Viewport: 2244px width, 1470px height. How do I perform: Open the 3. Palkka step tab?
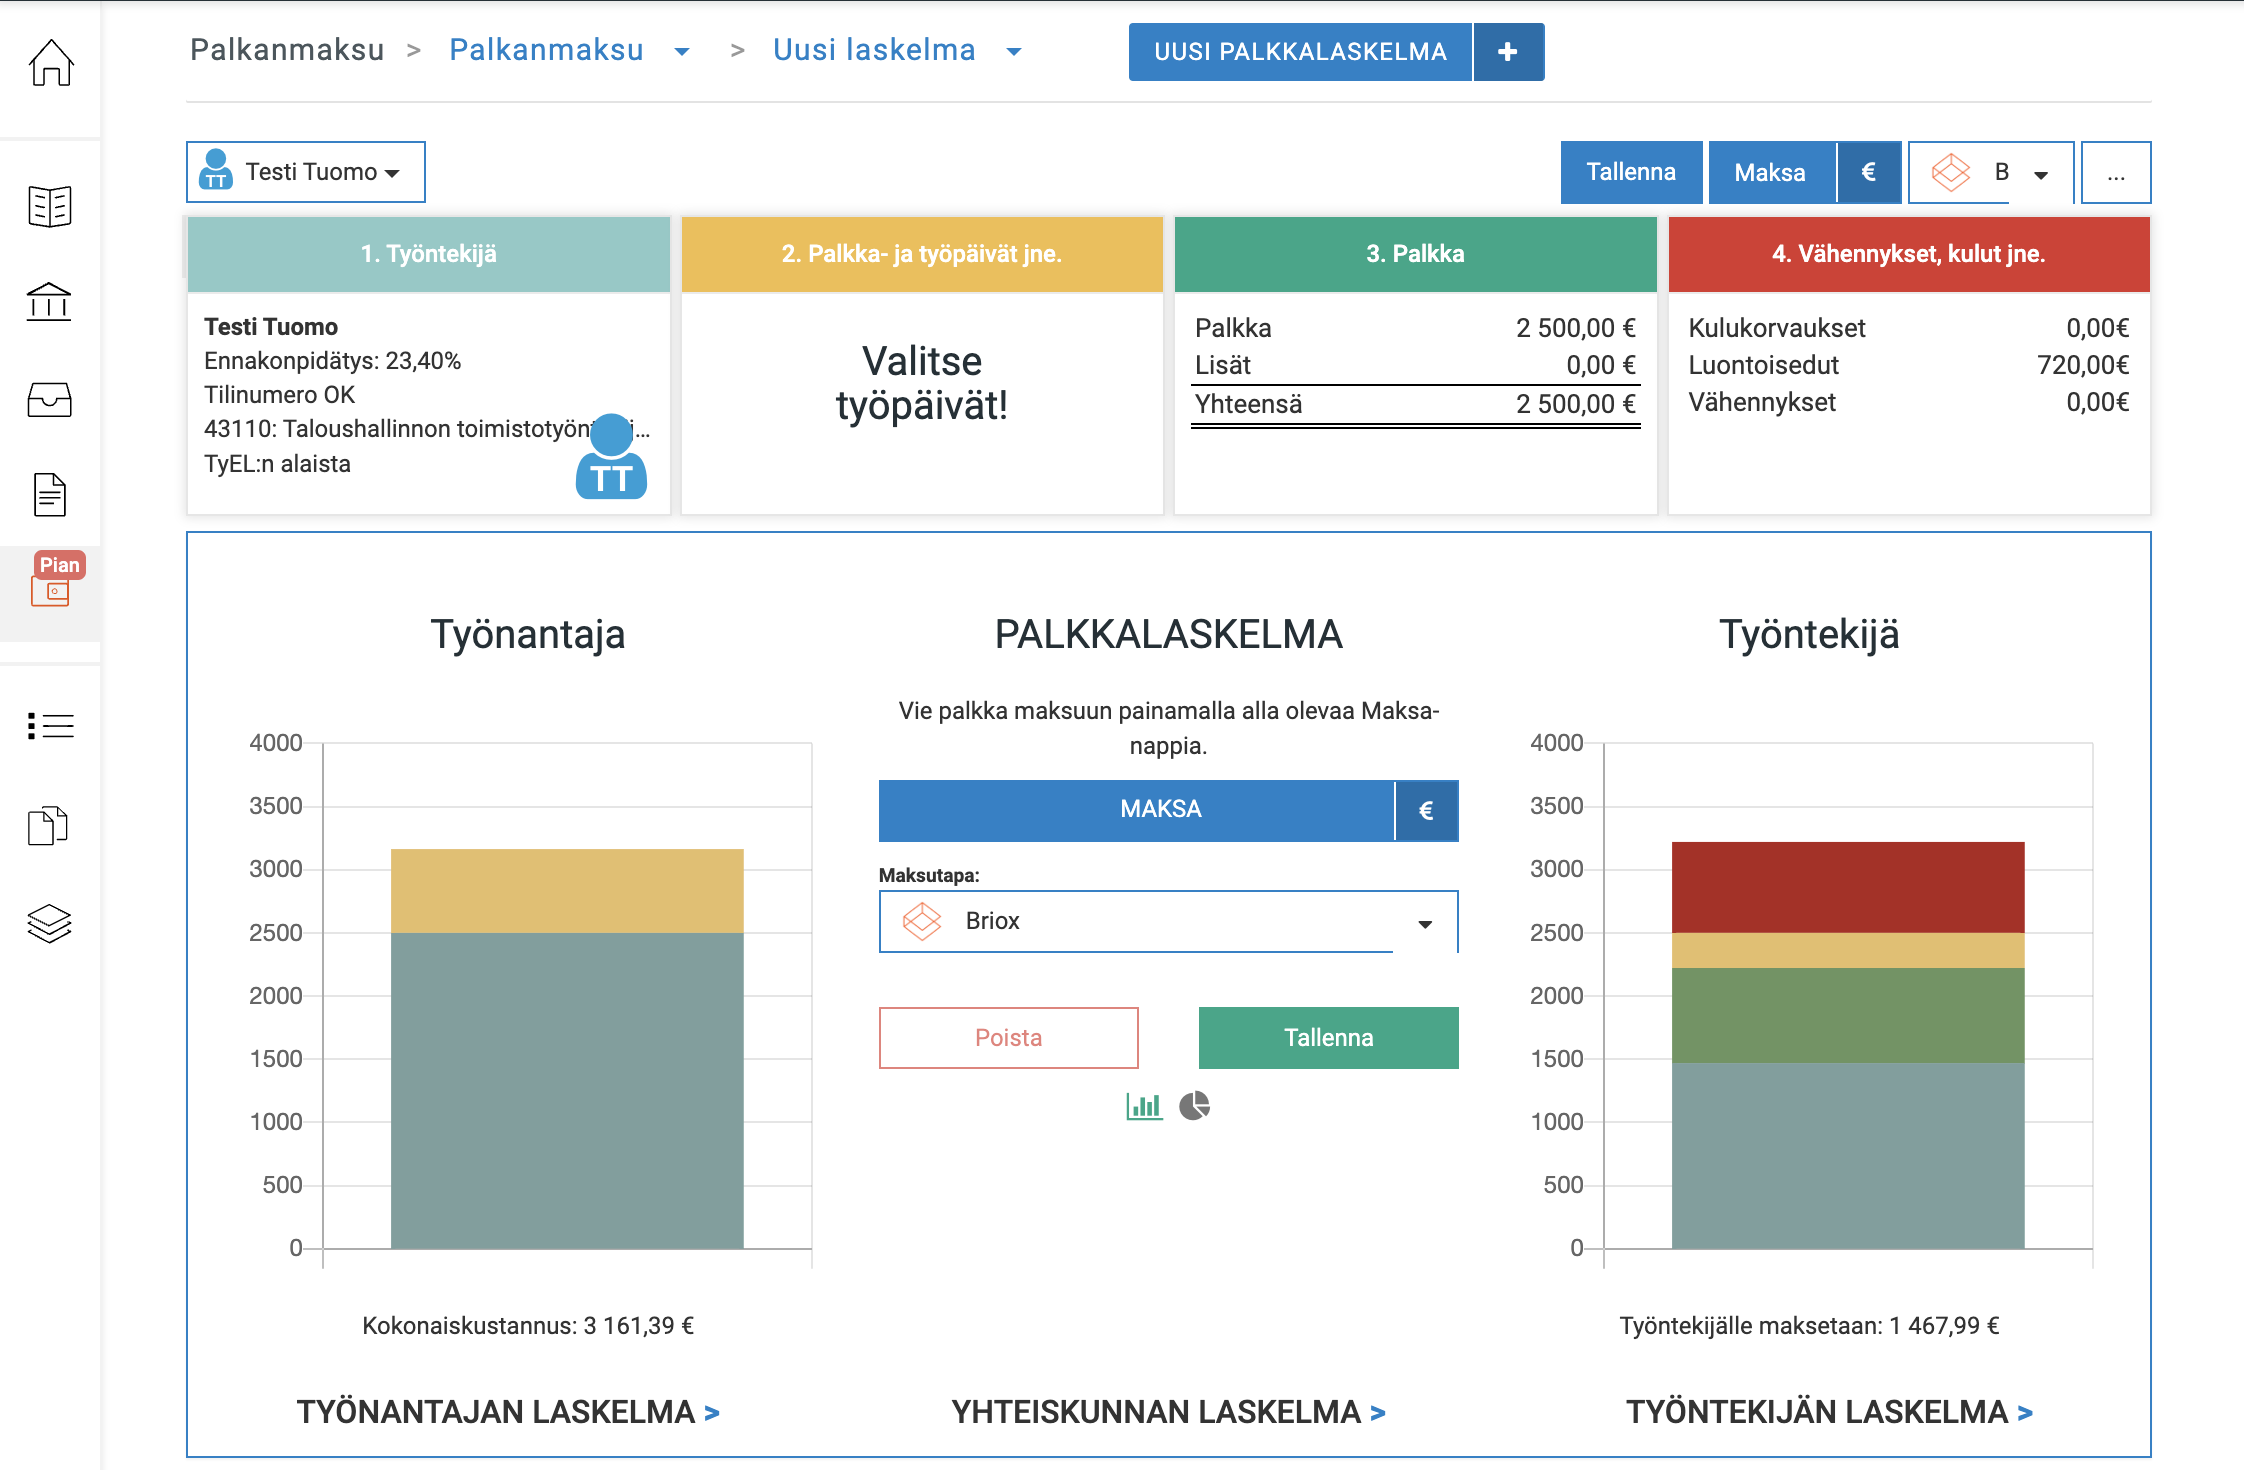pyautogui.click(x=1414, y=254)
